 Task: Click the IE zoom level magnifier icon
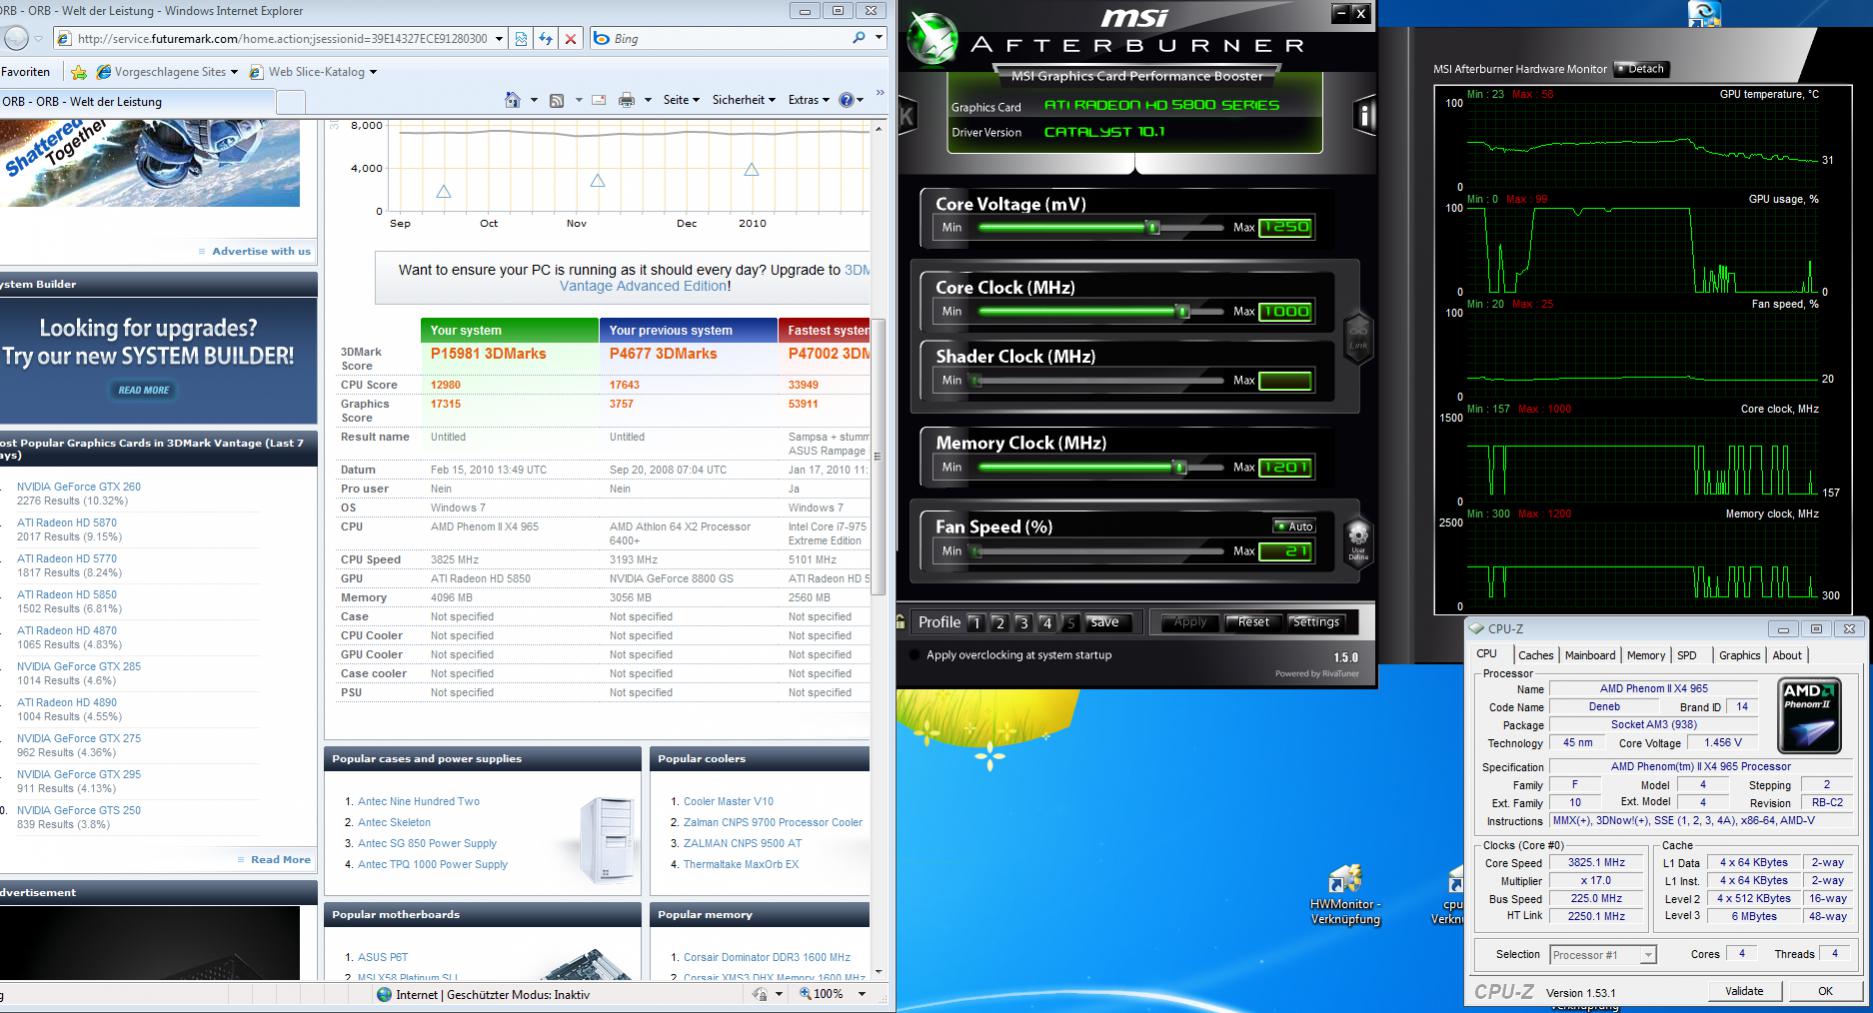pyautogui.click(x=806, y=994)
